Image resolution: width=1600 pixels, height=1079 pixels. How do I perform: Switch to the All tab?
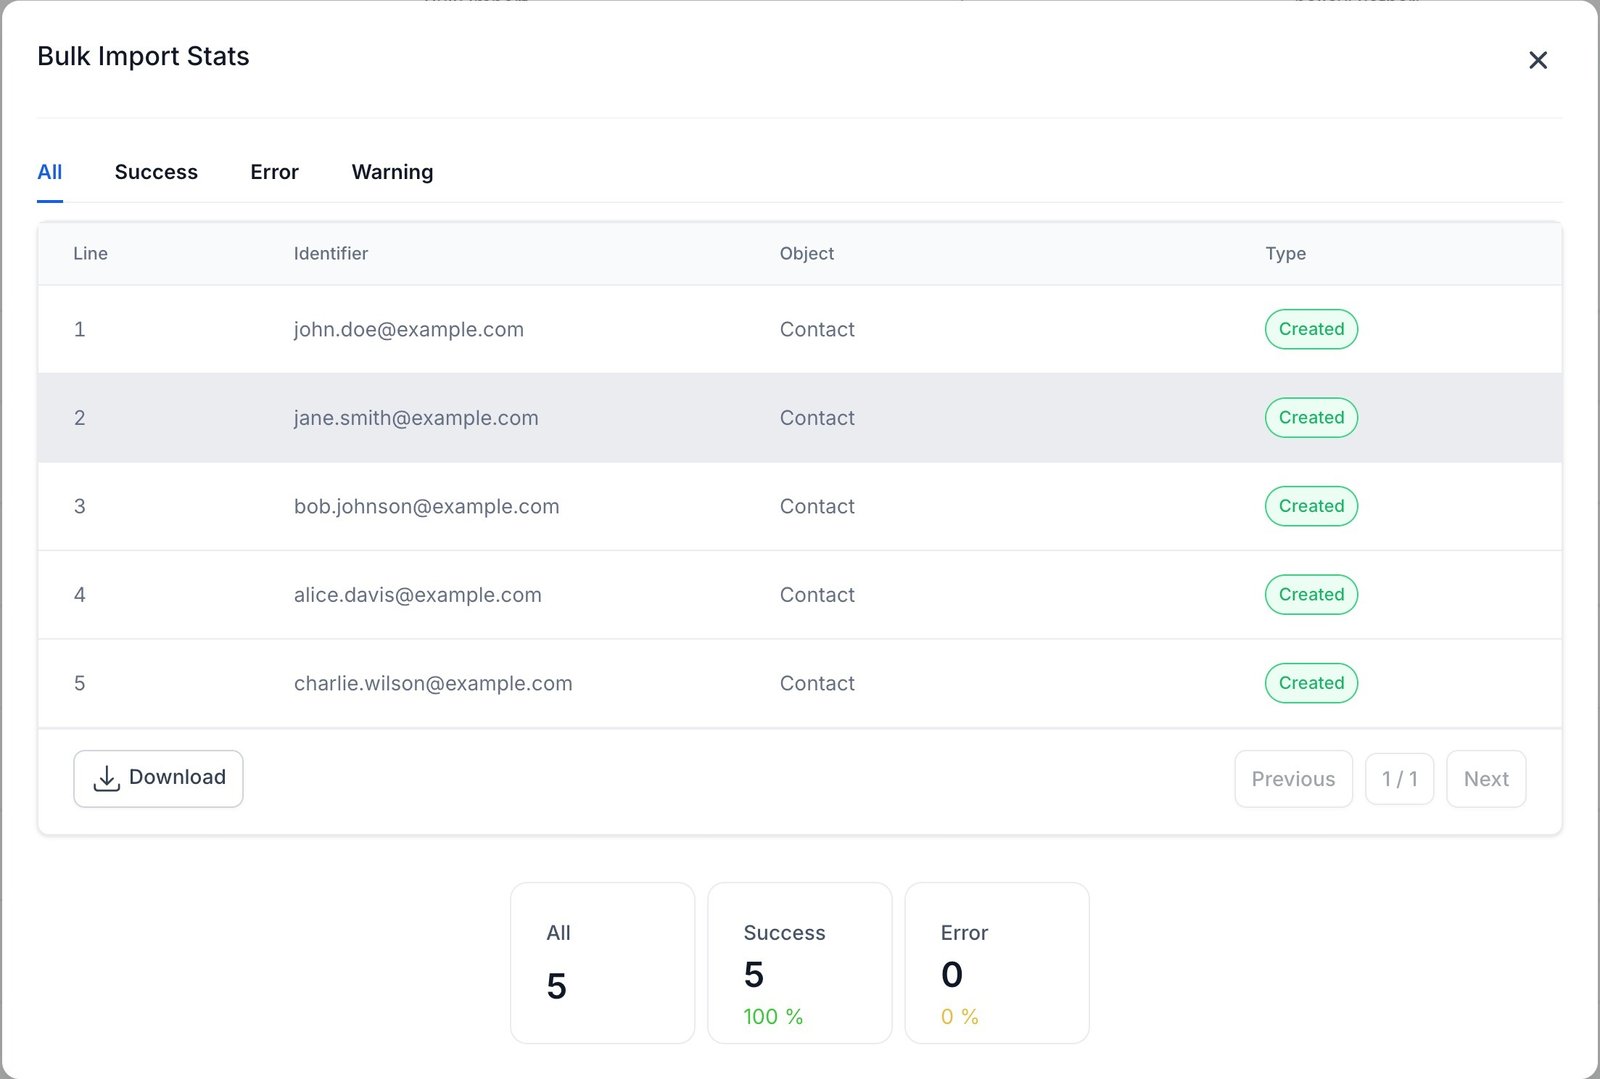click(x=50, y=172)
